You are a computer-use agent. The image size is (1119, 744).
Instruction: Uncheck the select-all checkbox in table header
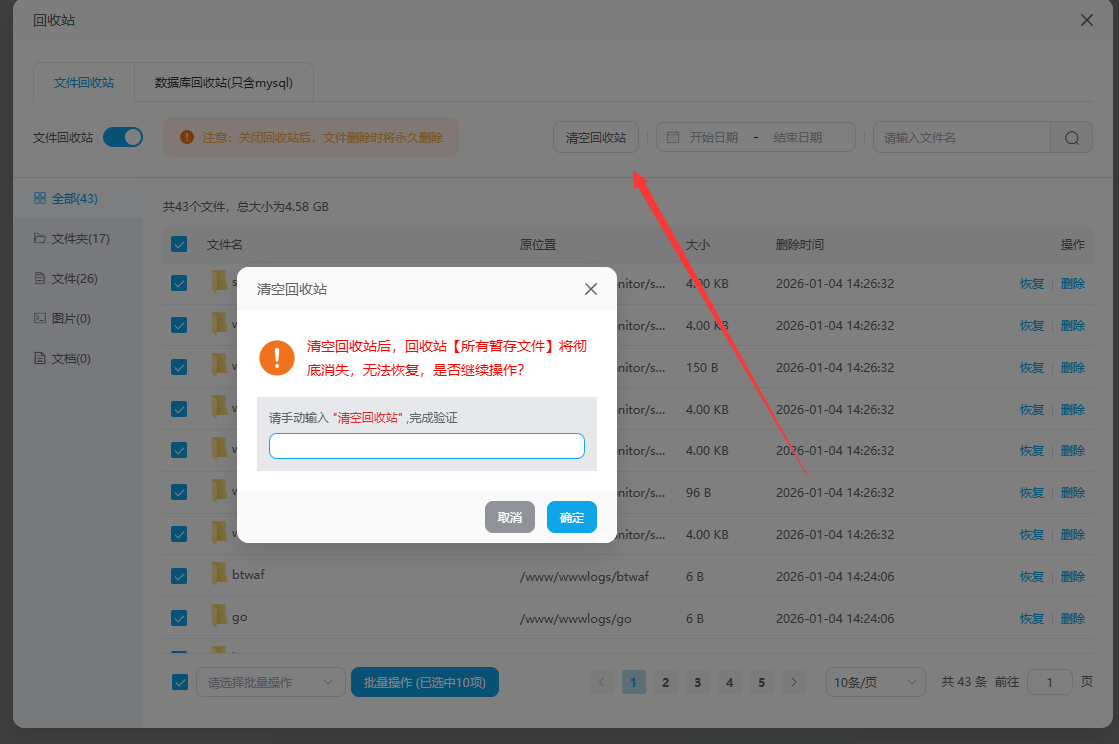pyautogui.click(x=179, y=244)
